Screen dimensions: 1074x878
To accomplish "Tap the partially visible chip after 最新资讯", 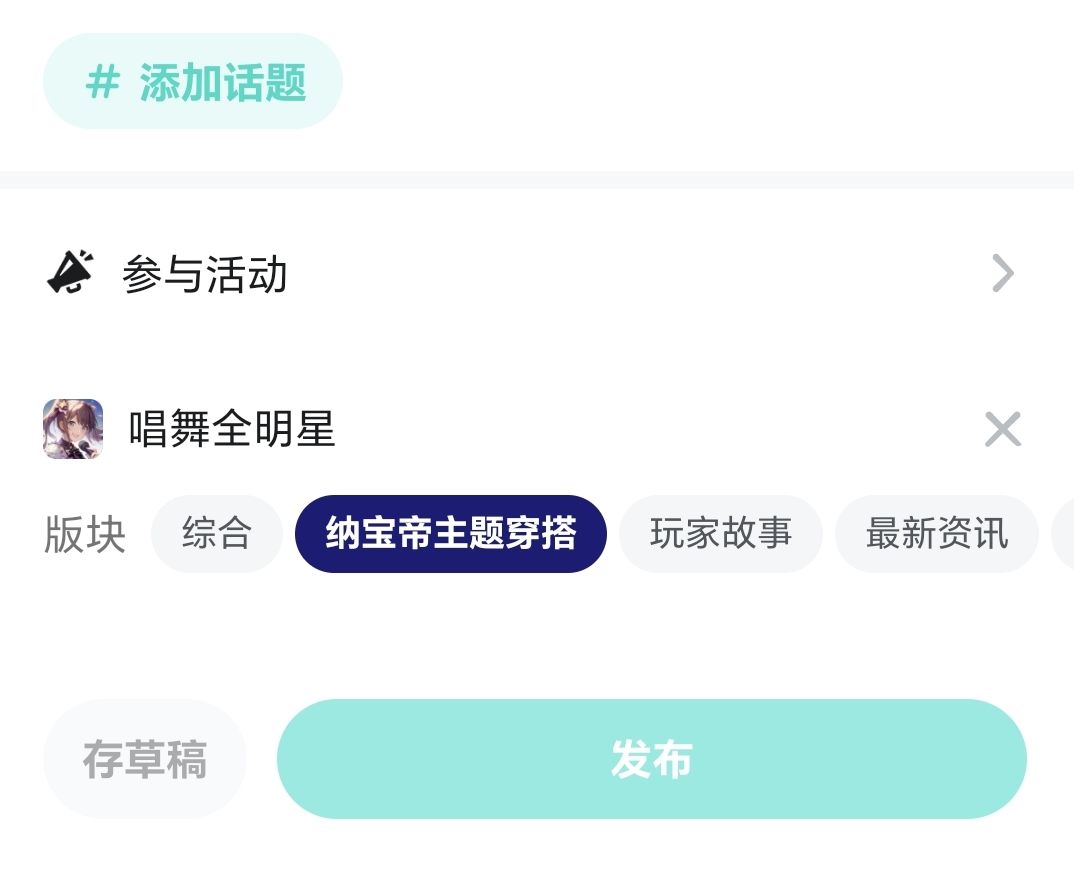I will click(1064, 534).
